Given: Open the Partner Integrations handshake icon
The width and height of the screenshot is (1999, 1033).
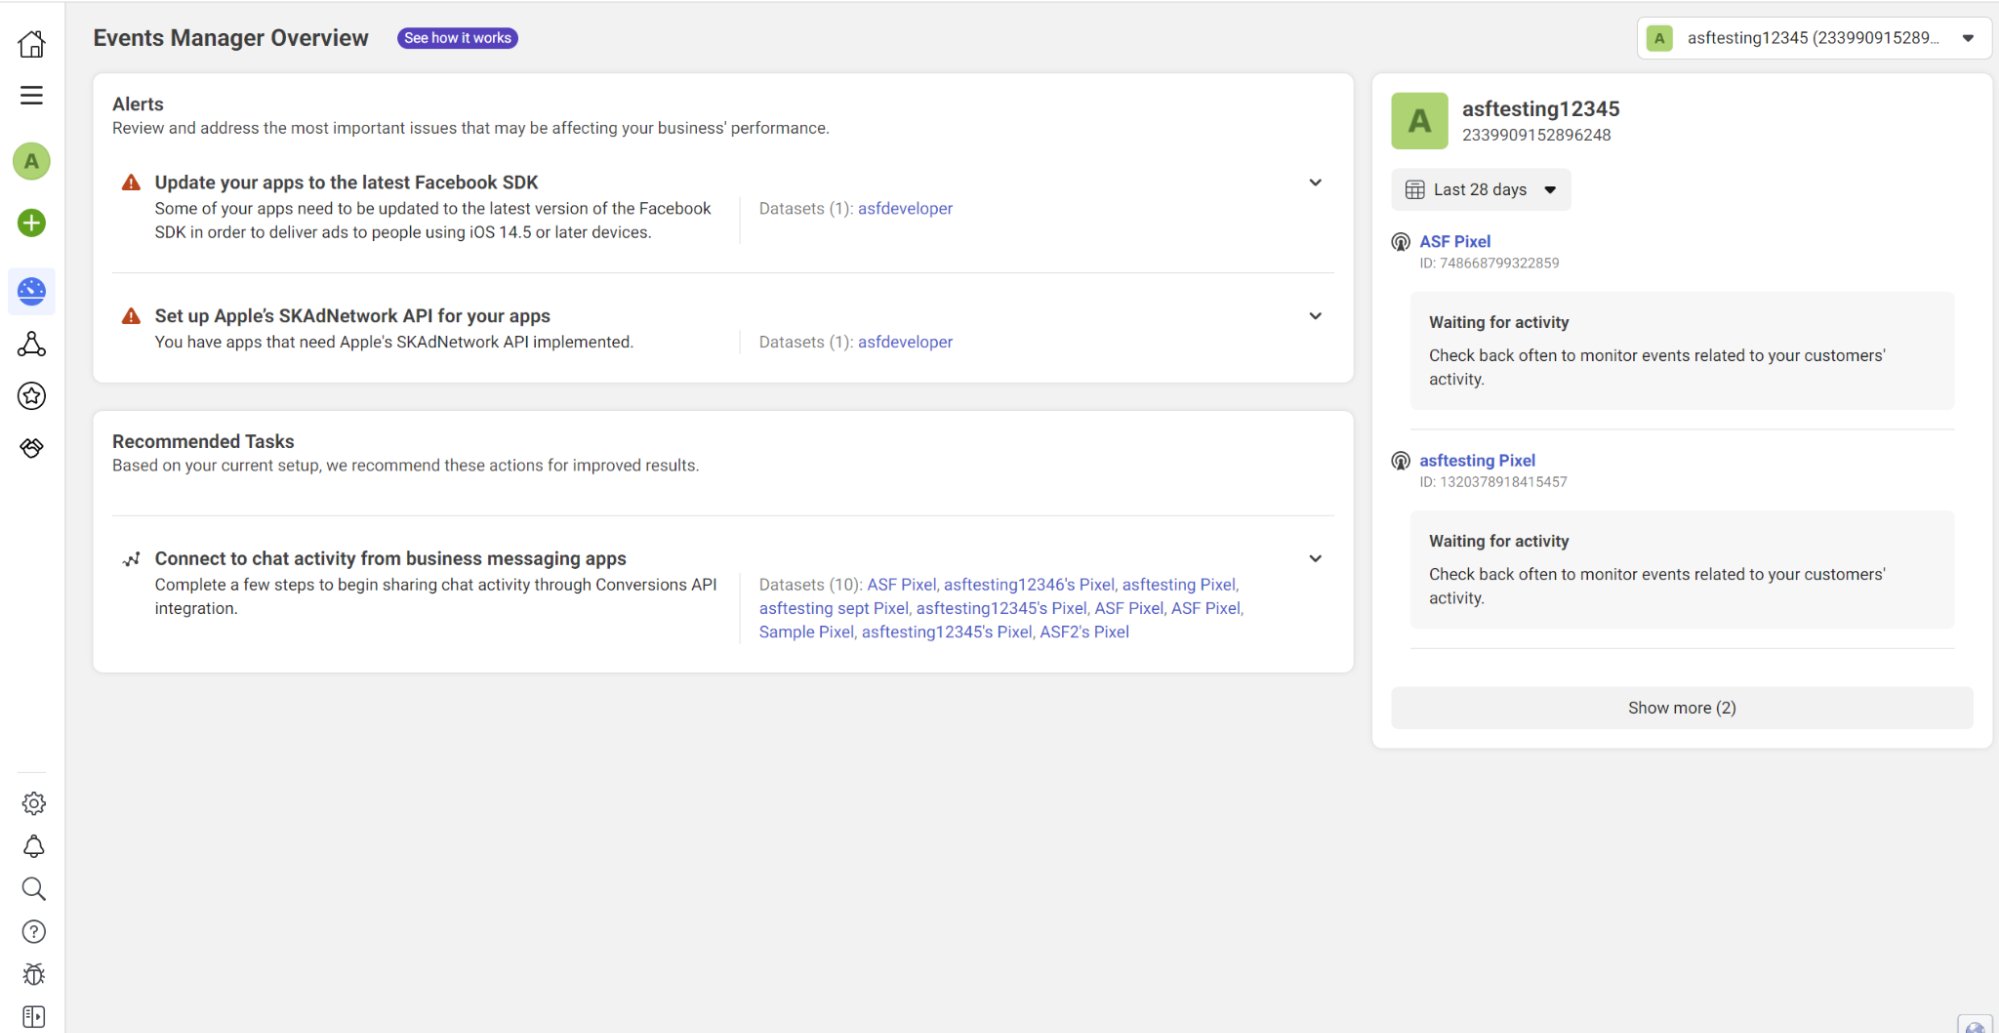Looking at the screenshot, I should click(x=32, y=448).
